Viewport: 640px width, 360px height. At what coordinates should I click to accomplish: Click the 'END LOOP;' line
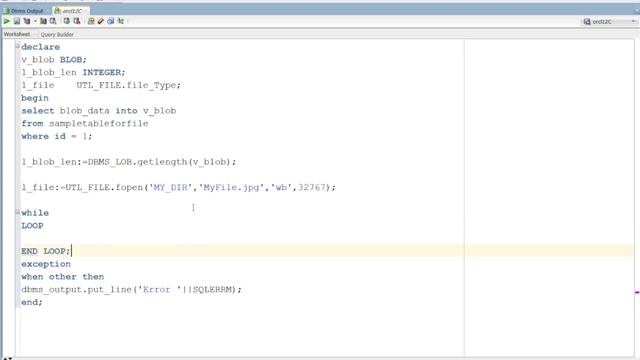click(x=46, y=251)
